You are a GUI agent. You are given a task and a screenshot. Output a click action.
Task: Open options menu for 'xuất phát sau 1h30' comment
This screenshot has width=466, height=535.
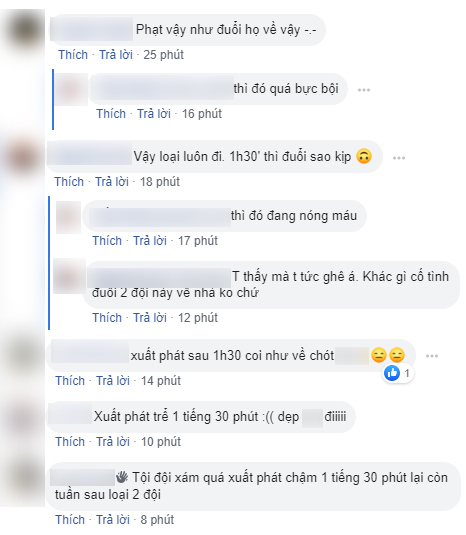(432, 356)
